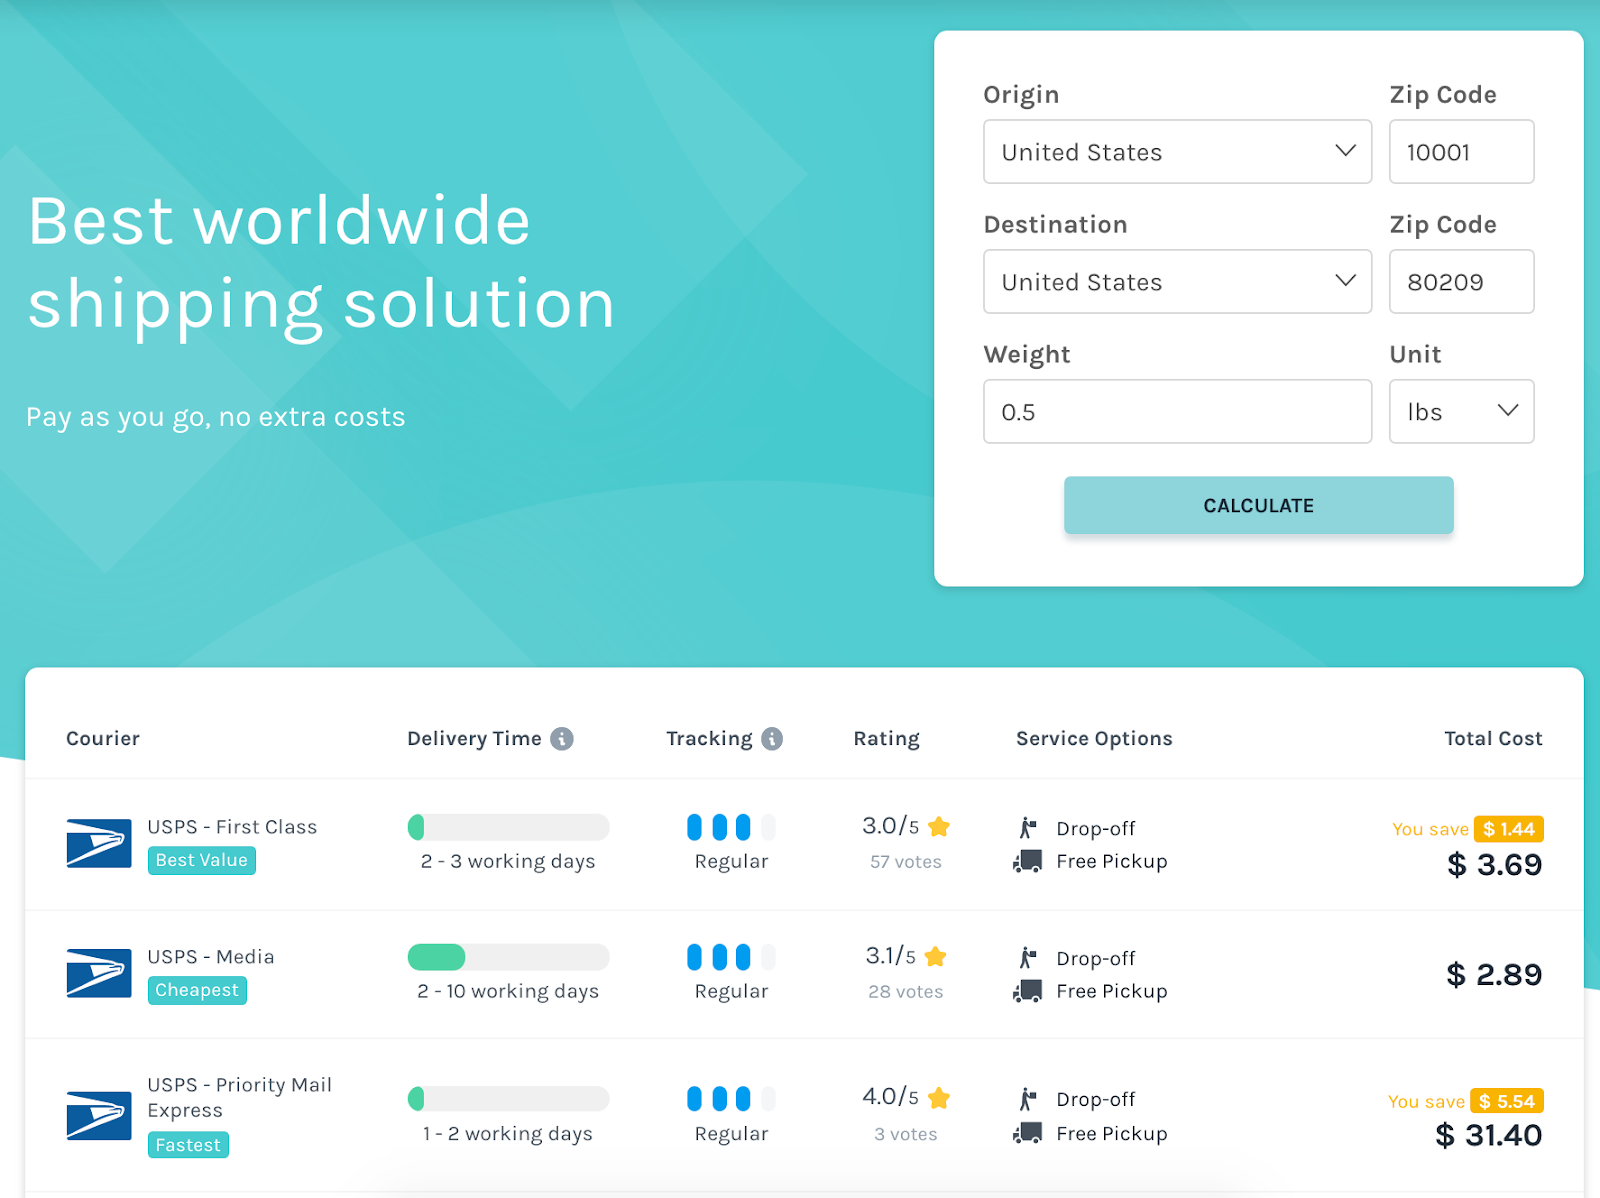Click the Destination field label
This screenshot has height=1198, width=1600.
tap(1055, 224)
